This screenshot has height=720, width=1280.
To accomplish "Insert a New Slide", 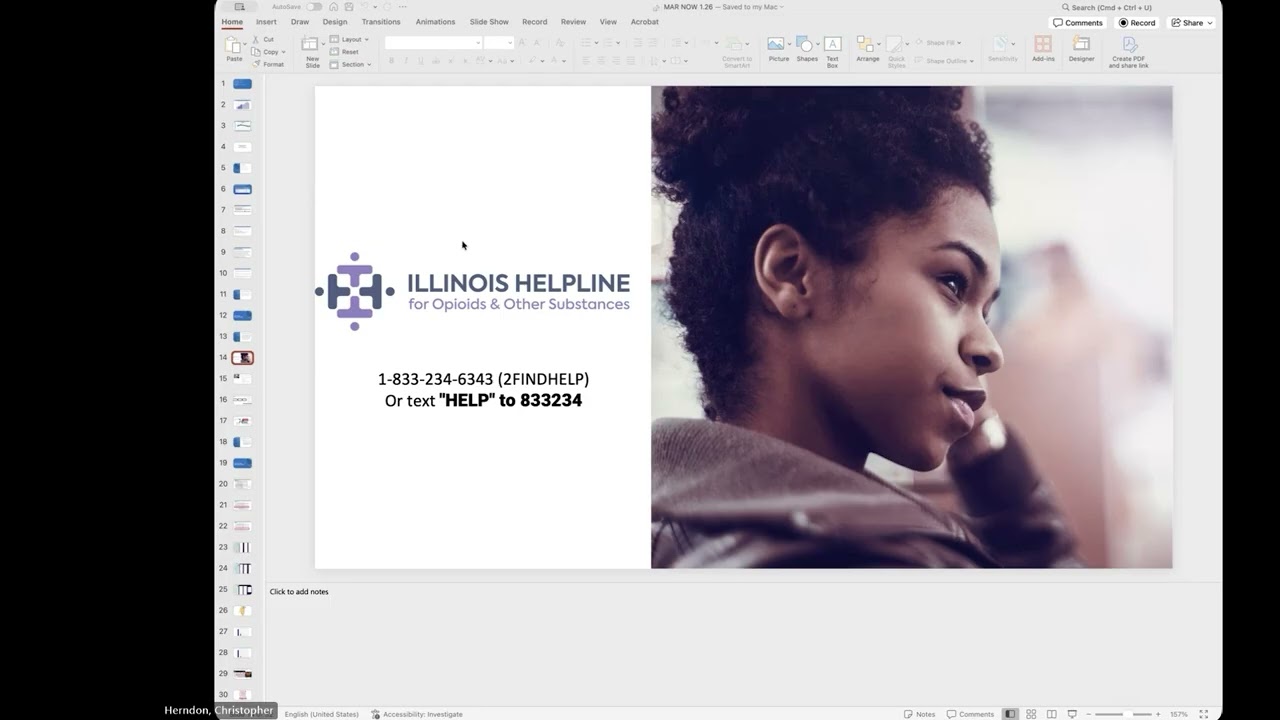I will tap(312, 52).
